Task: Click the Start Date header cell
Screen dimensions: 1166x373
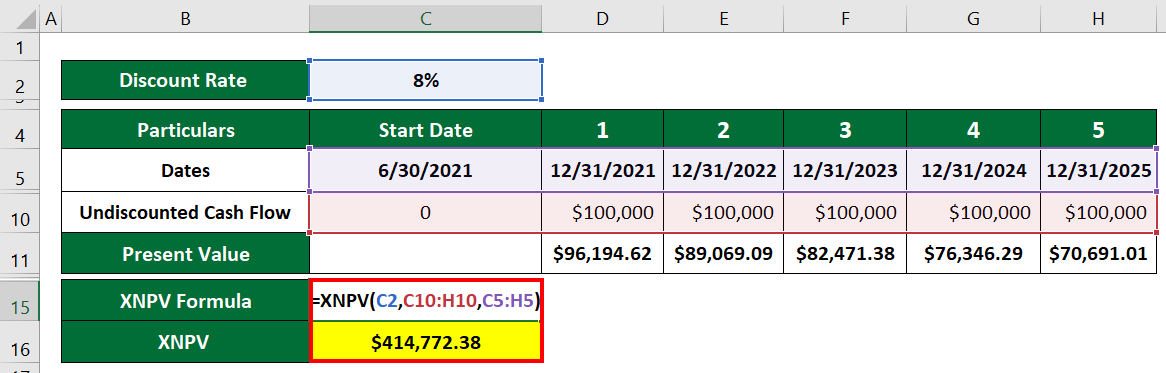Action: pos(425,130)
